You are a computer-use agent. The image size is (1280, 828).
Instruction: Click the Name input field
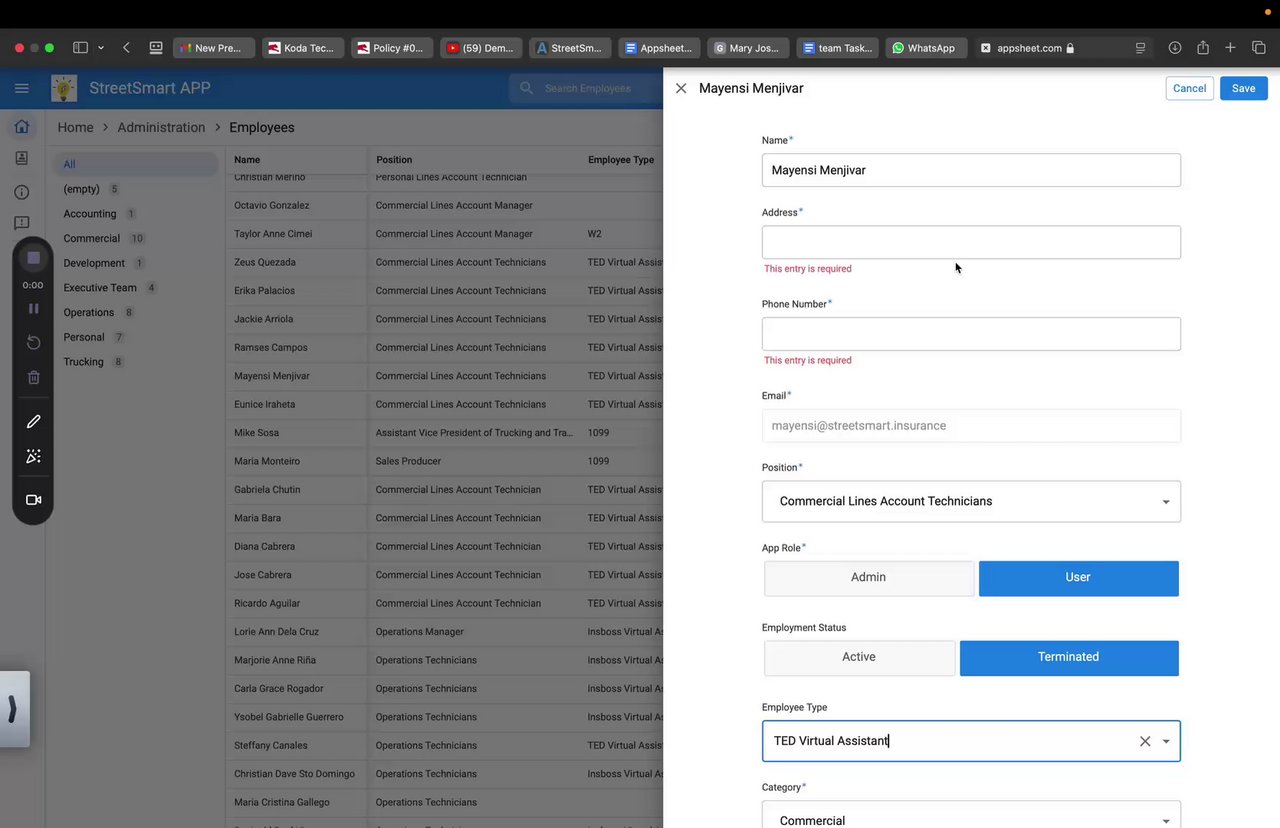coord(971,170)
